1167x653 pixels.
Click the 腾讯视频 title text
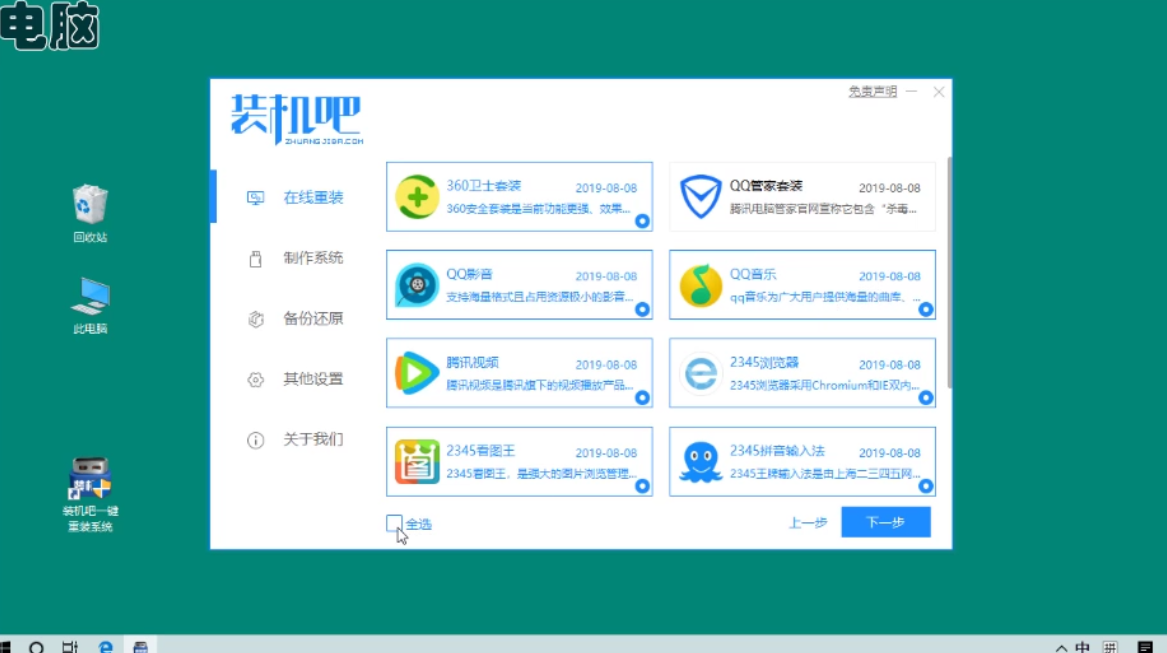pyautogui.click(x=473, y=363)
